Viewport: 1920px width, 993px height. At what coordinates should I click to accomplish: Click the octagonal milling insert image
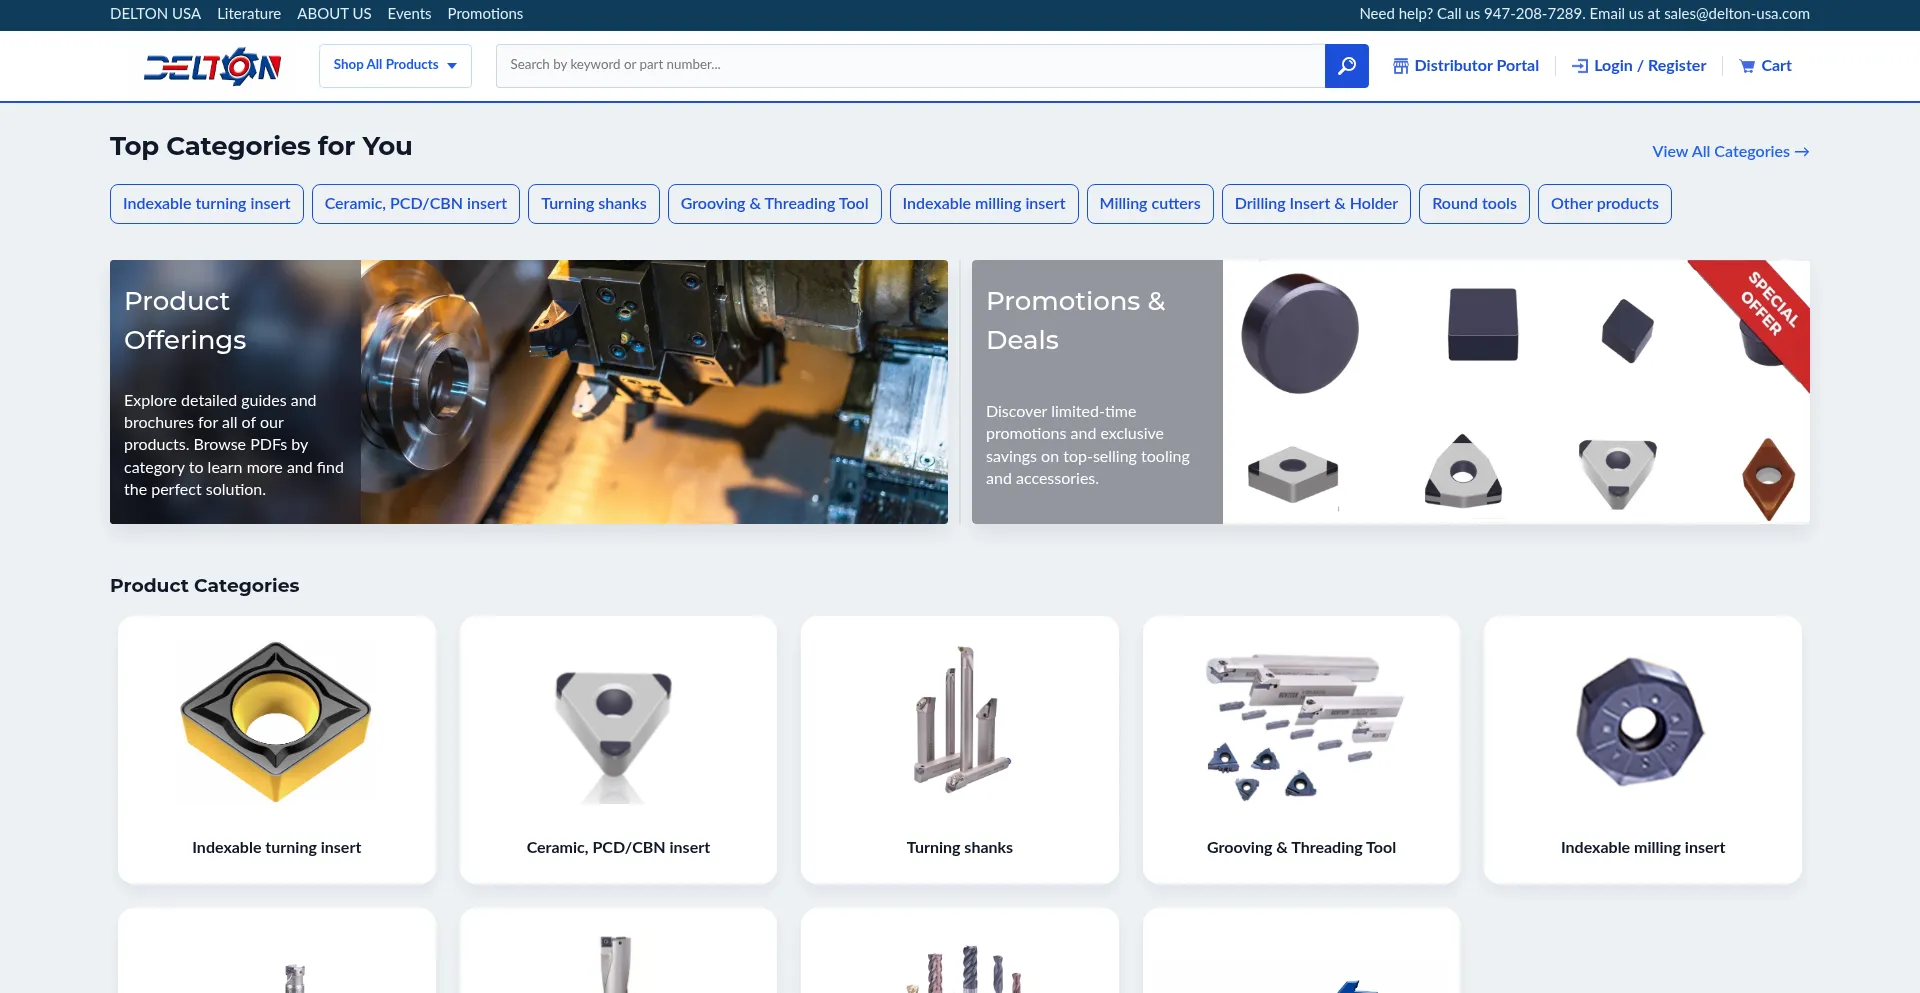[1639, 722]
